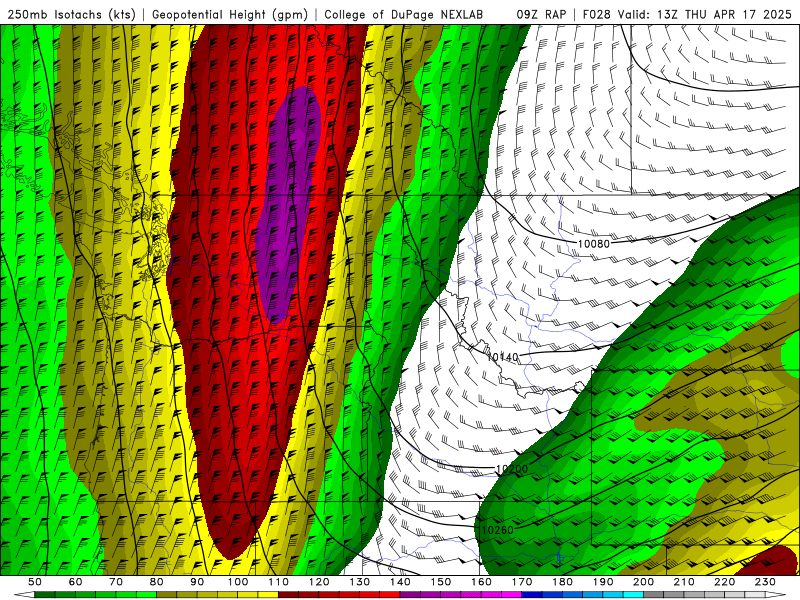Click the 80 value on the color scale

[157, 582]
